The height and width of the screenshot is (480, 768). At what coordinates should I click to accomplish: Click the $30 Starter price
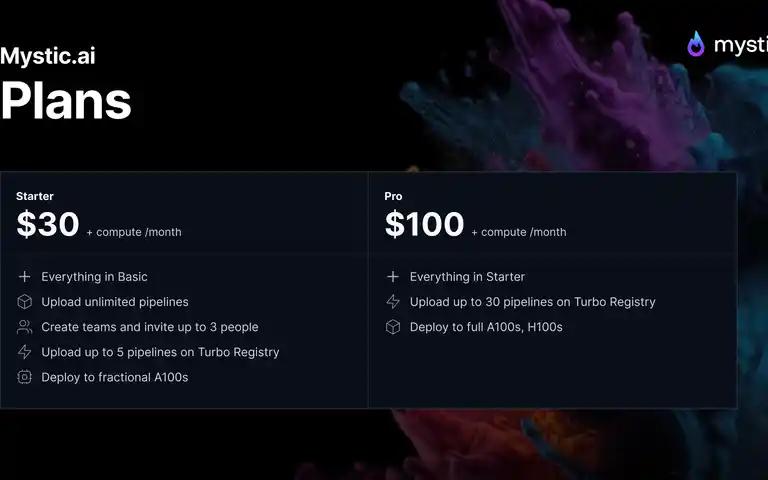(48, 224)
